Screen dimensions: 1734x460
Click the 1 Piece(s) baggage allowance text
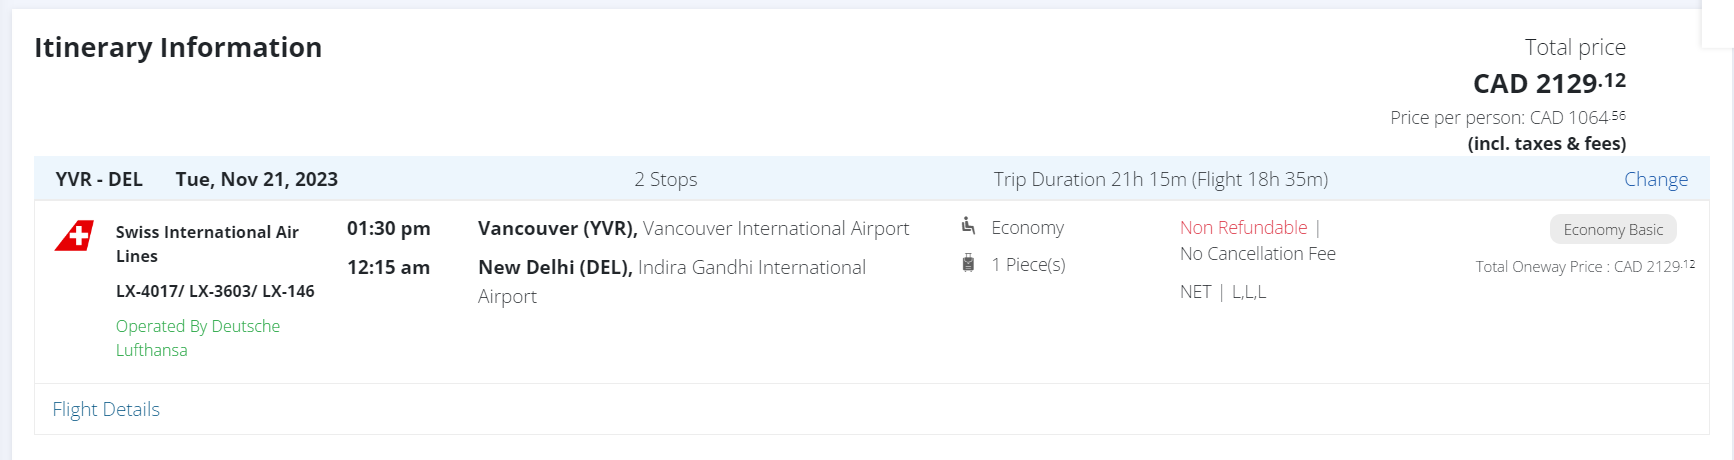1028,265
